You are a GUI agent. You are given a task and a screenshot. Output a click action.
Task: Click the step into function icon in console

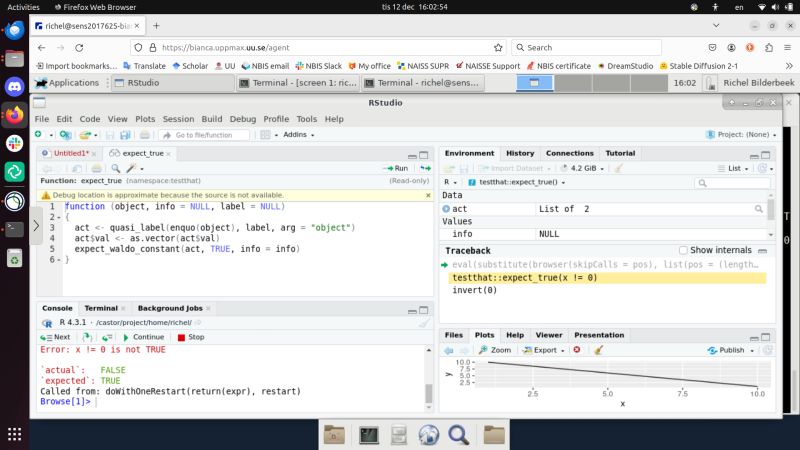tap(87, 337)
